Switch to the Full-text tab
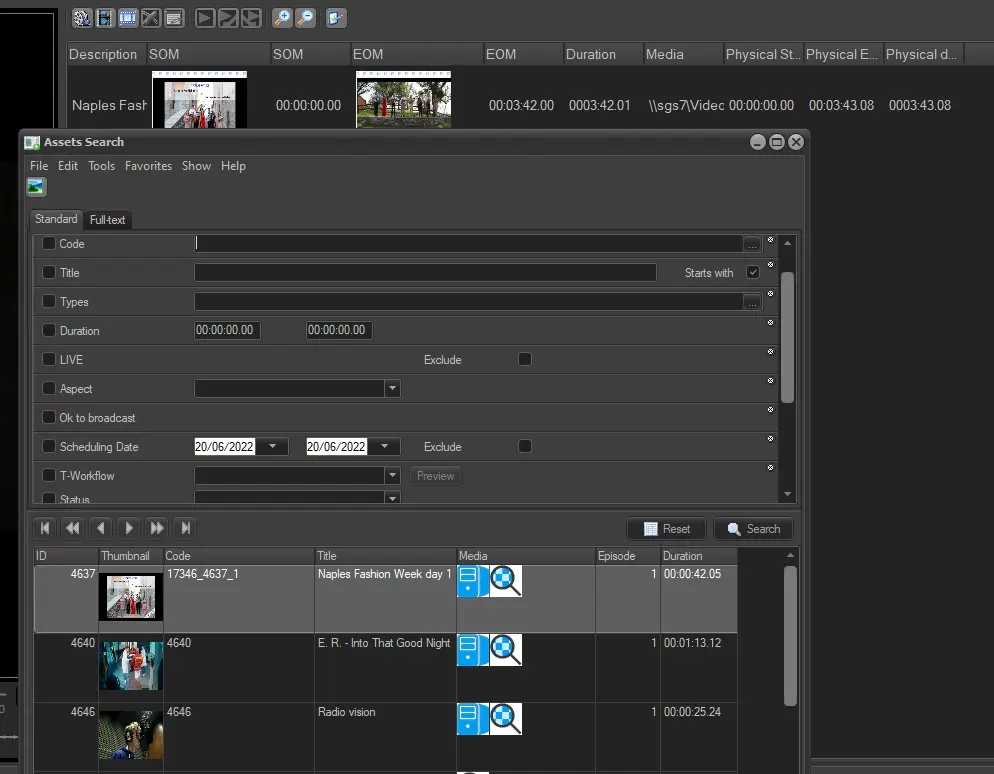Viewport: 994px width, 774px height. (108, 220)
